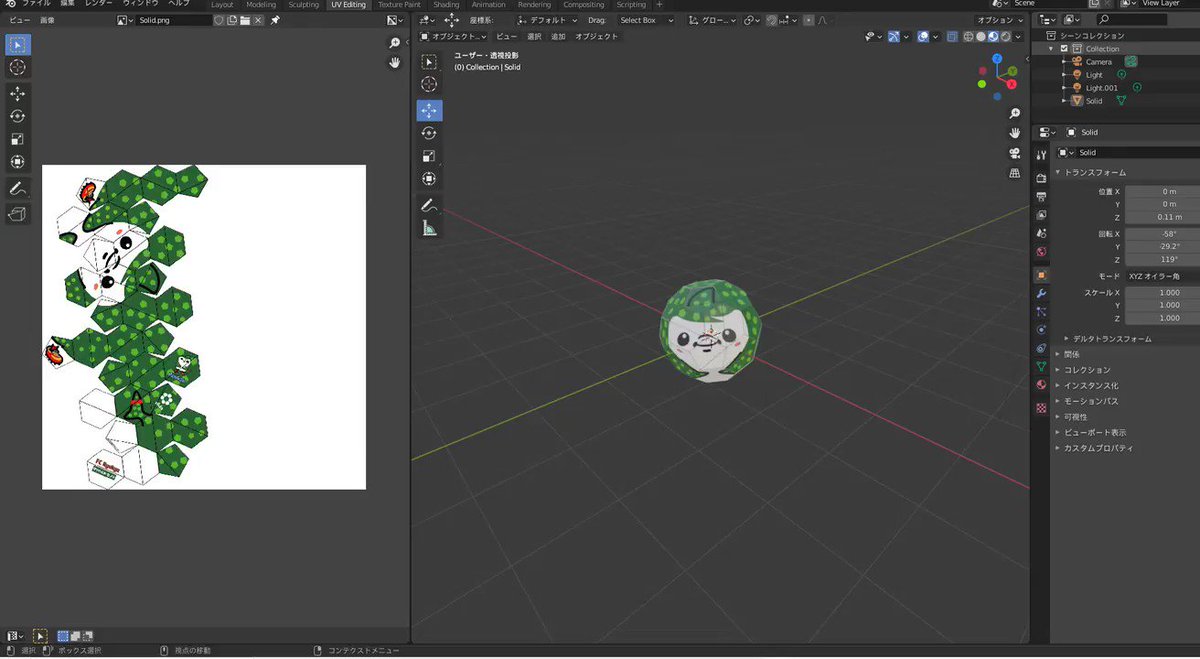Enable wireframe viewport shading
The height and width of the screenshot is (659, 1200).
968,36
